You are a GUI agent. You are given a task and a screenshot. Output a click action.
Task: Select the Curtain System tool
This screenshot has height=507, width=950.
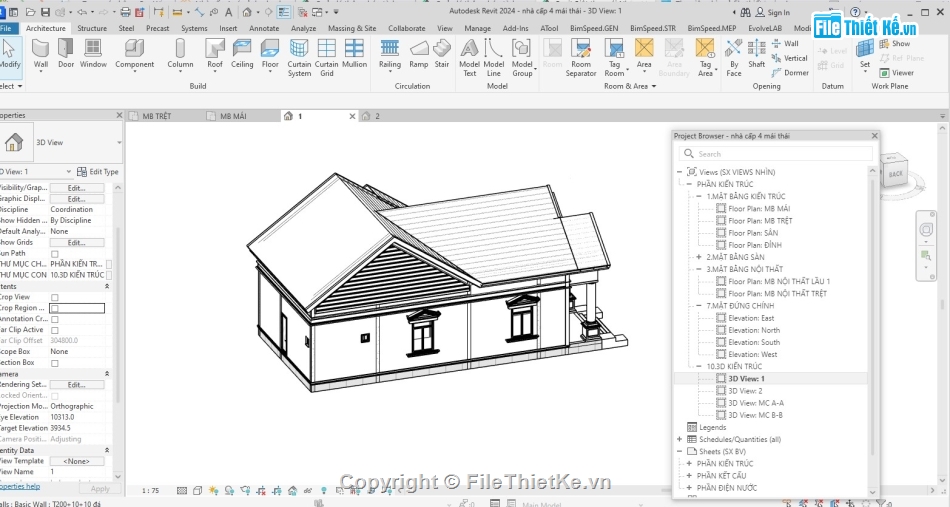[x=299, y=58]
